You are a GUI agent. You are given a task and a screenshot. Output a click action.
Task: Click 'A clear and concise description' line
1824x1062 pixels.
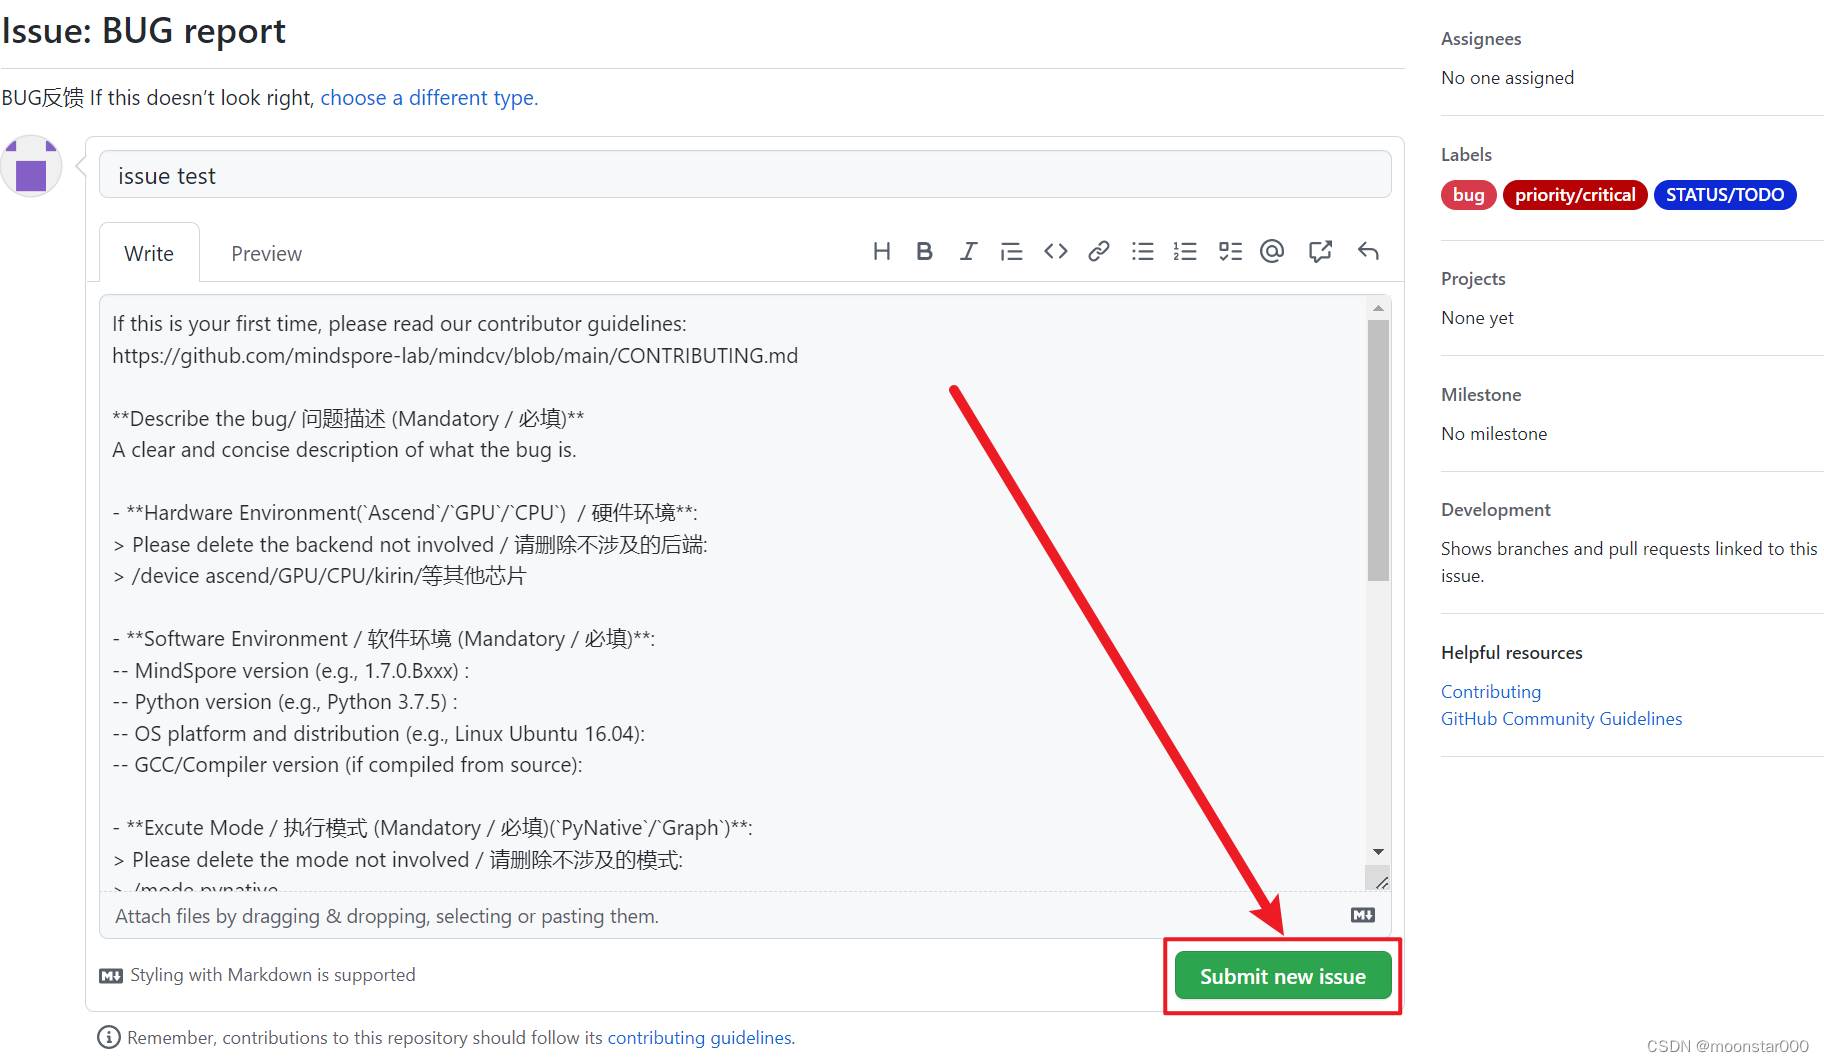(x=344, y=450)
